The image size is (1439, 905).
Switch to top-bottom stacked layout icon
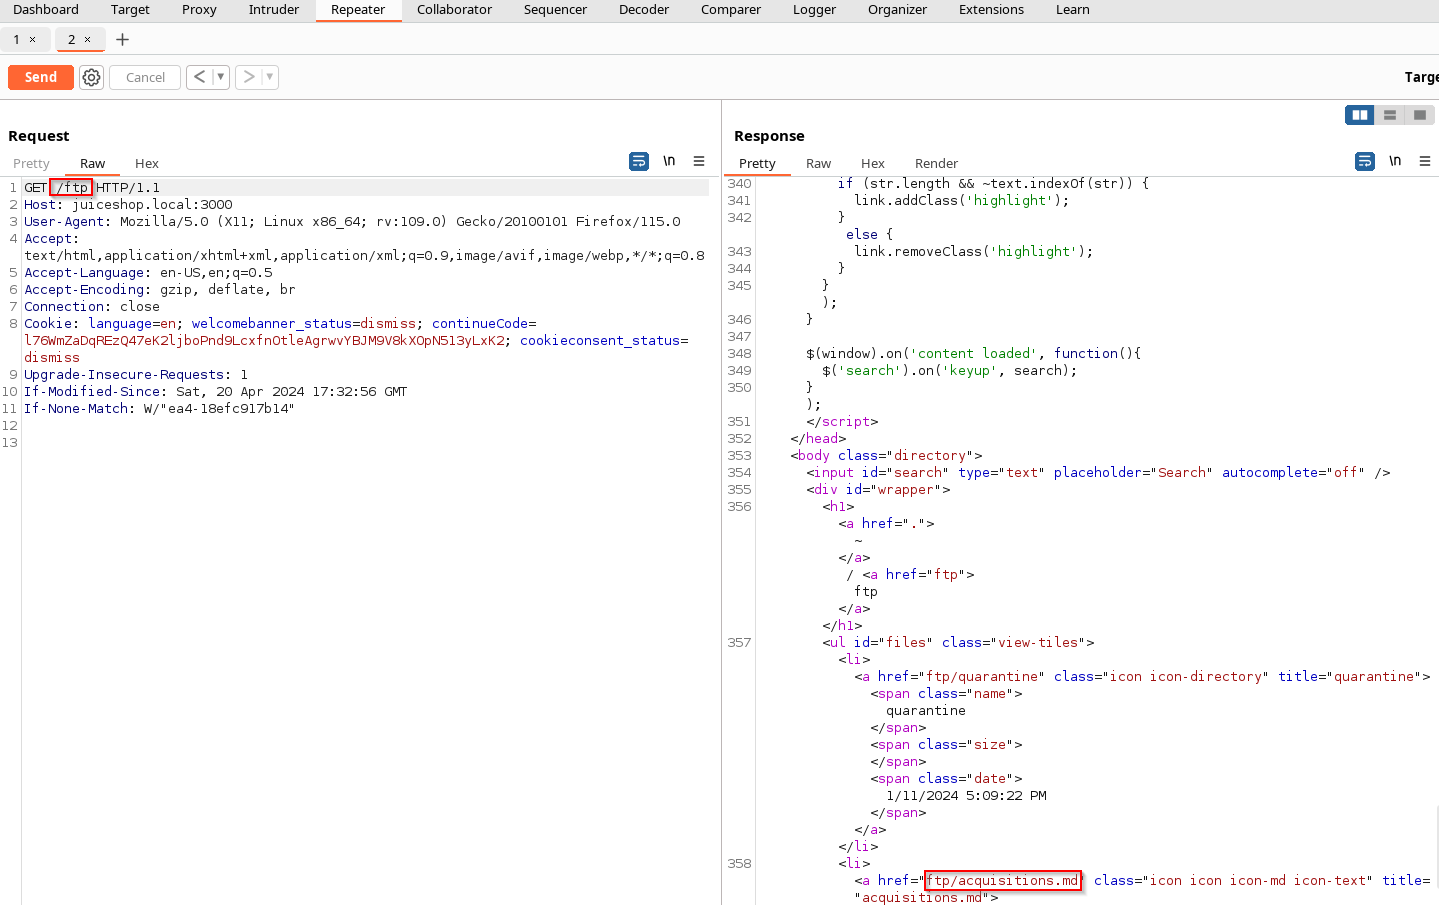pyautogui.click(x=1389, y=115)
